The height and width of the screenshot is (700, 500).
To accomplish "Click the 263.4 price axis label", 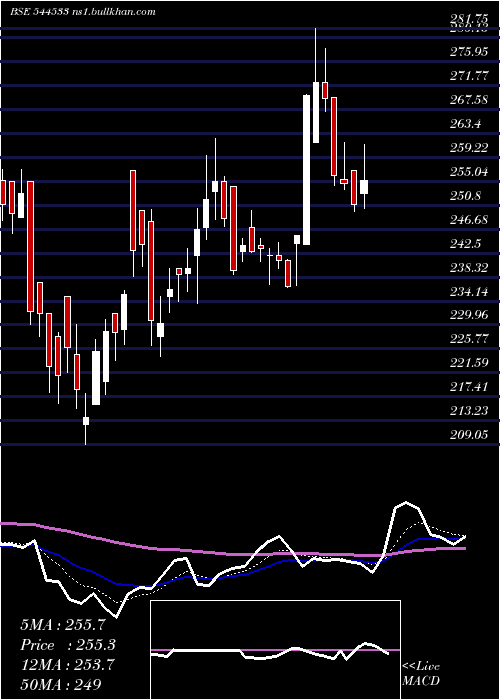I will click(466, 124).
